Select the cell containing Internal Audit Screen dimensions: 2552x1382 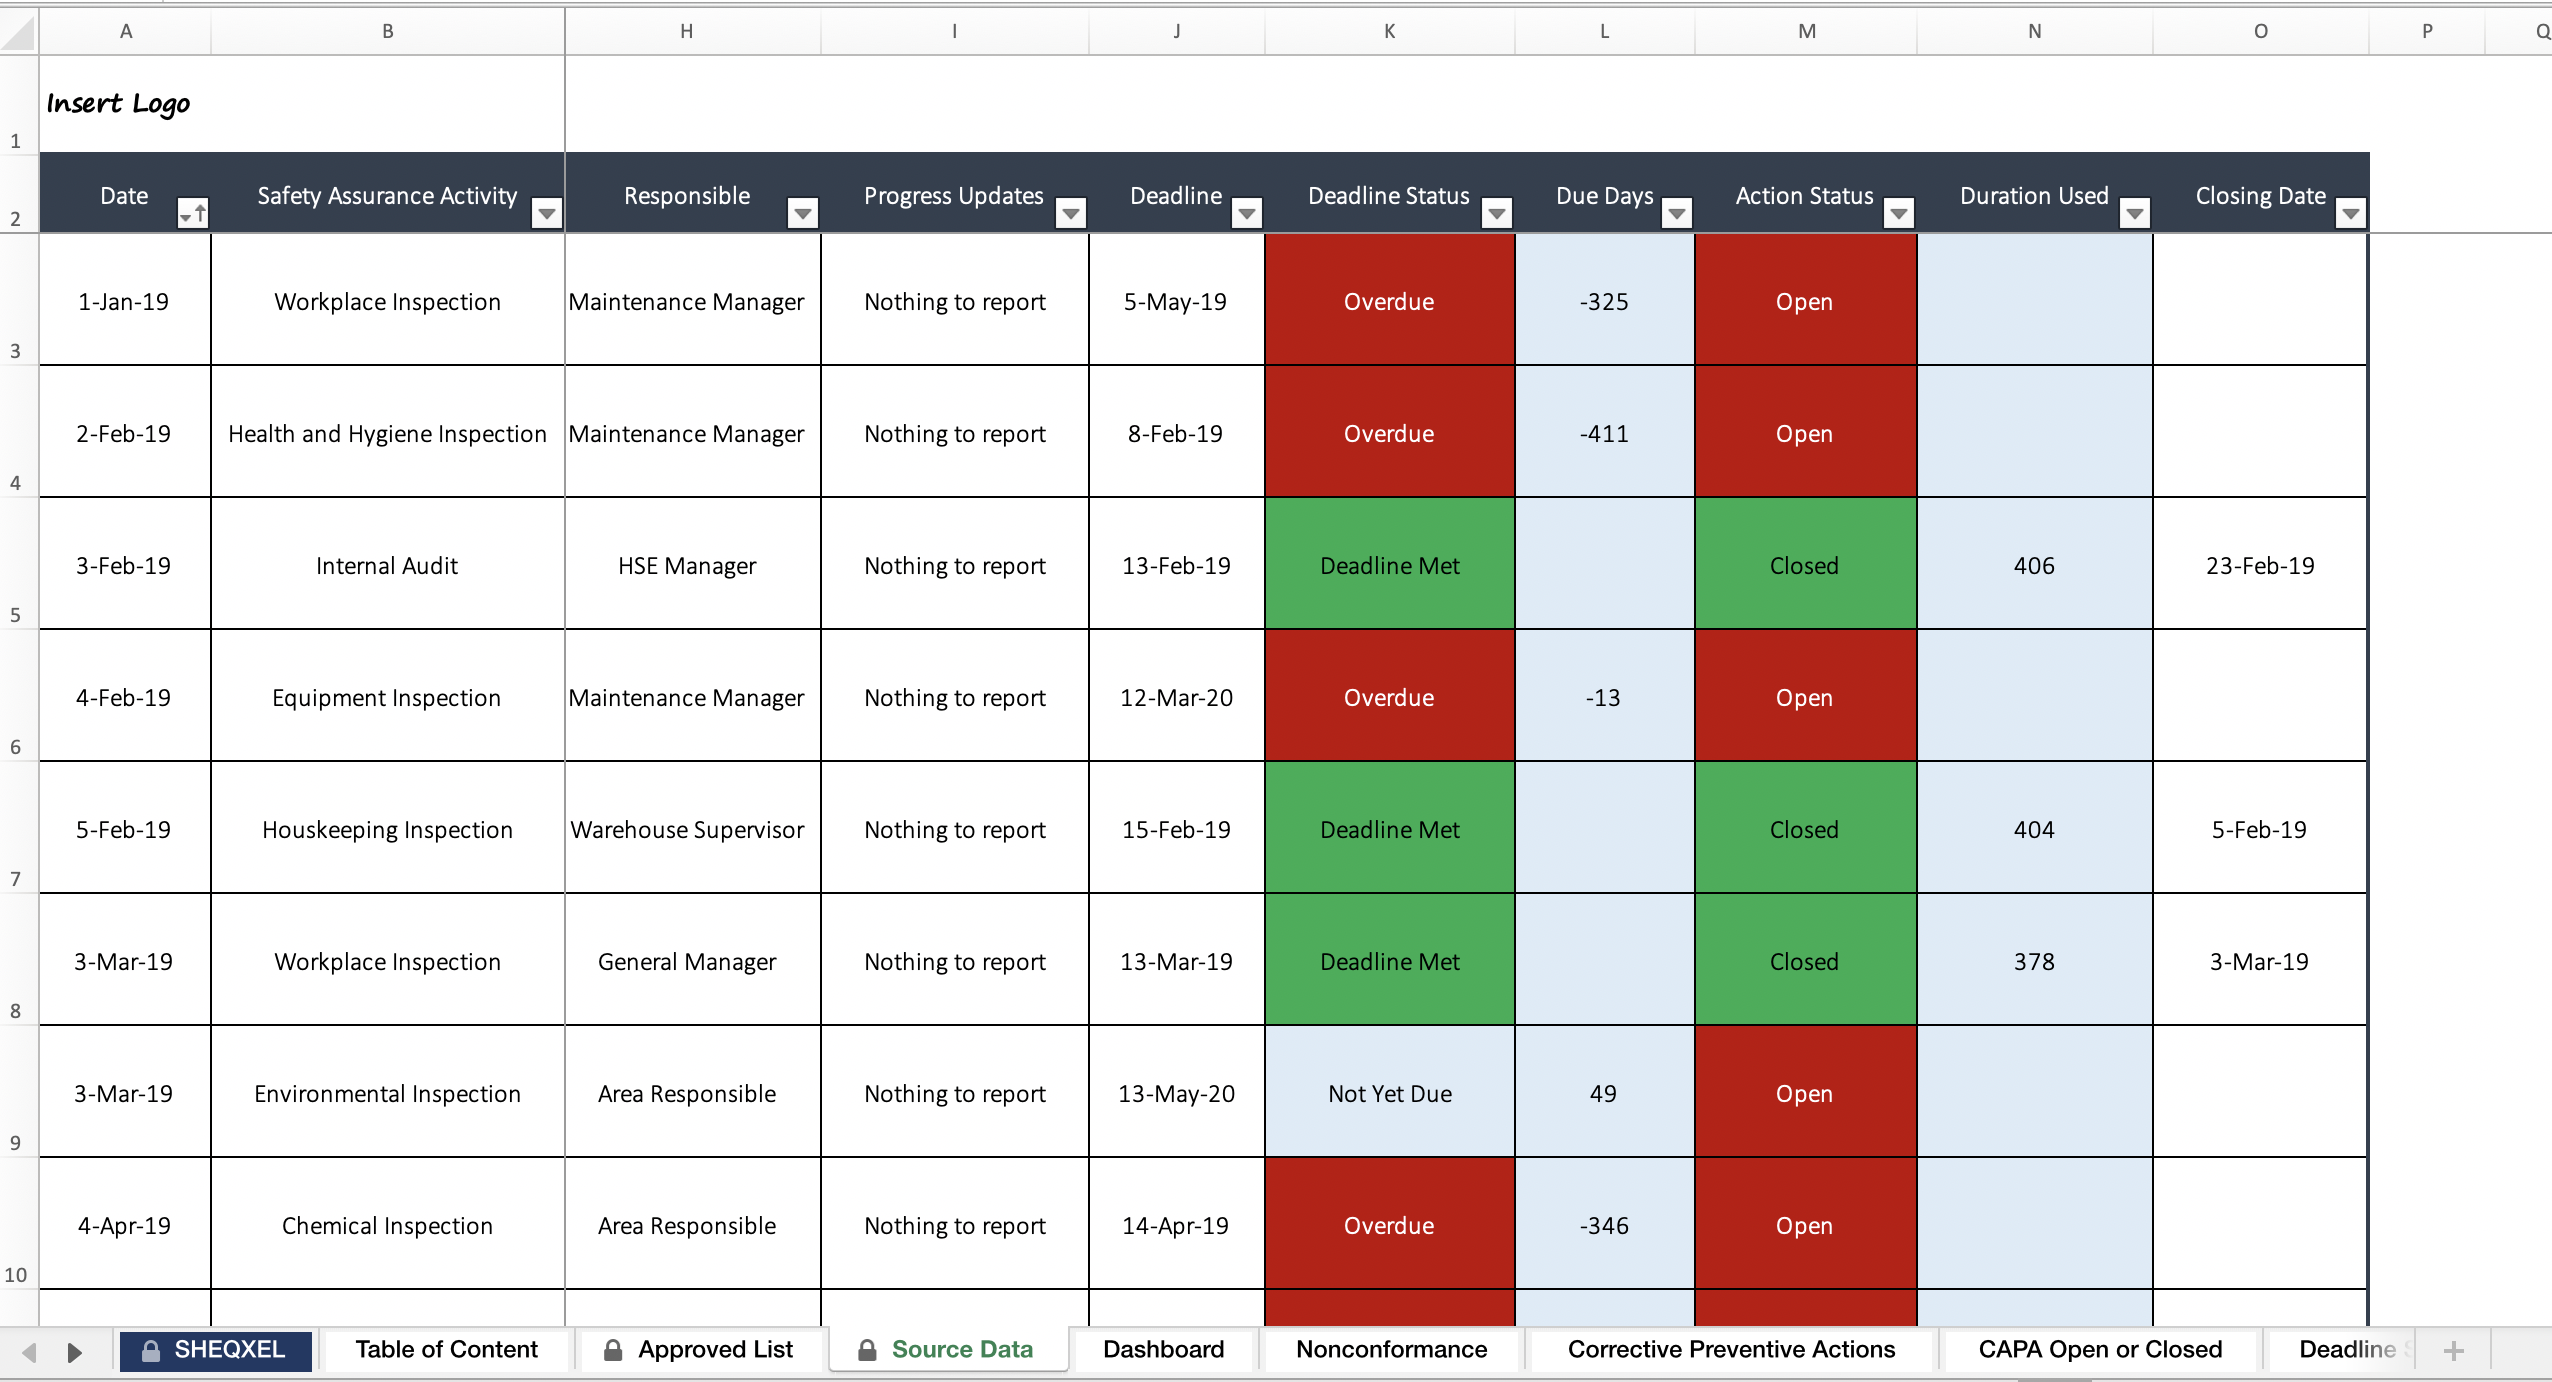387,565
